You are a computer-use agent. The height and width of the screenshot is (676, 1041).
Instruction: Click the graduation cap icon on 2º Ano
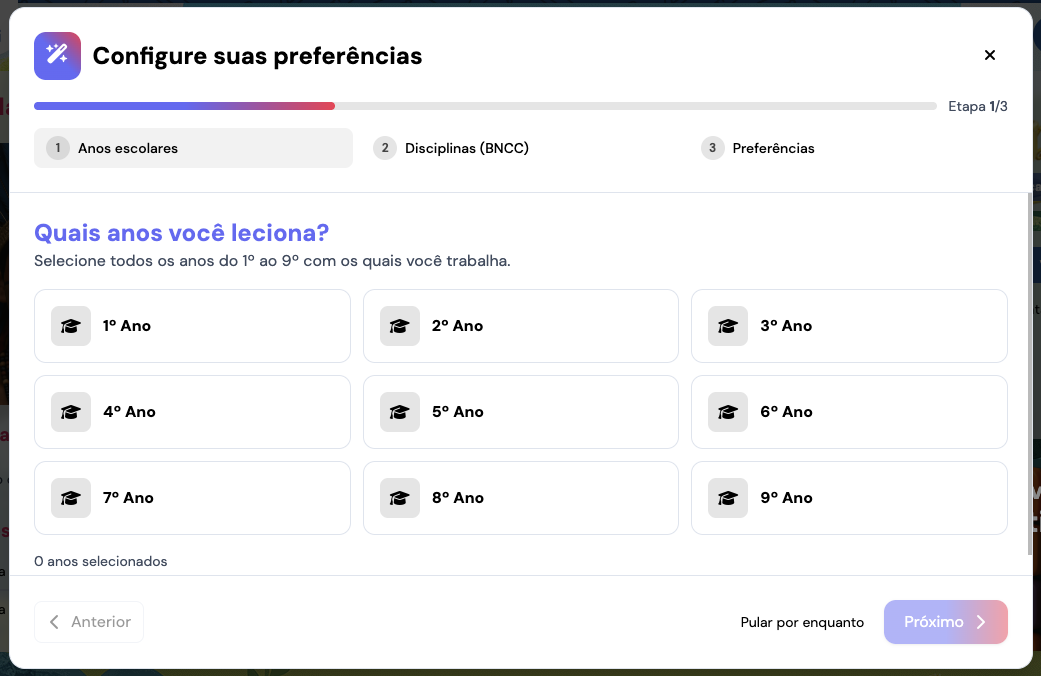tap(399, 326)
